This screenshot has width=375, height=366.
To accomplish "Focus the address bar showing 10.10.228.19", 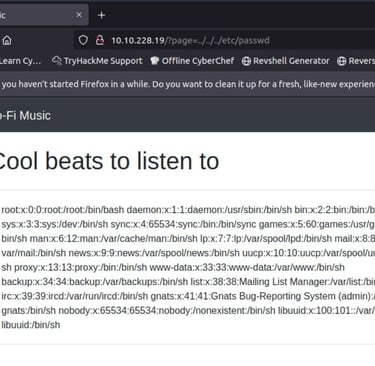I will pyautogui.click(x=224, y=40).
